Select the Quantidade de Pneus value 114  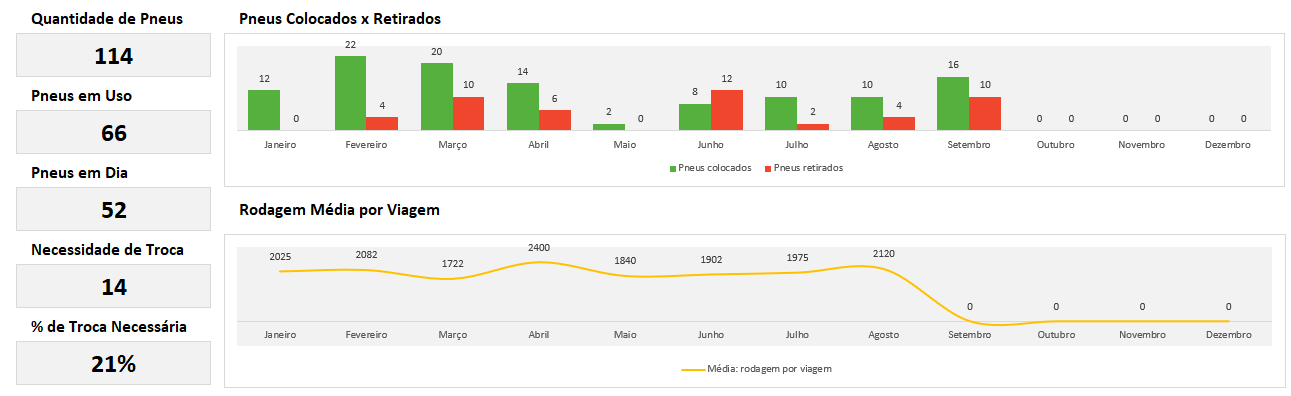click(113, 55)
